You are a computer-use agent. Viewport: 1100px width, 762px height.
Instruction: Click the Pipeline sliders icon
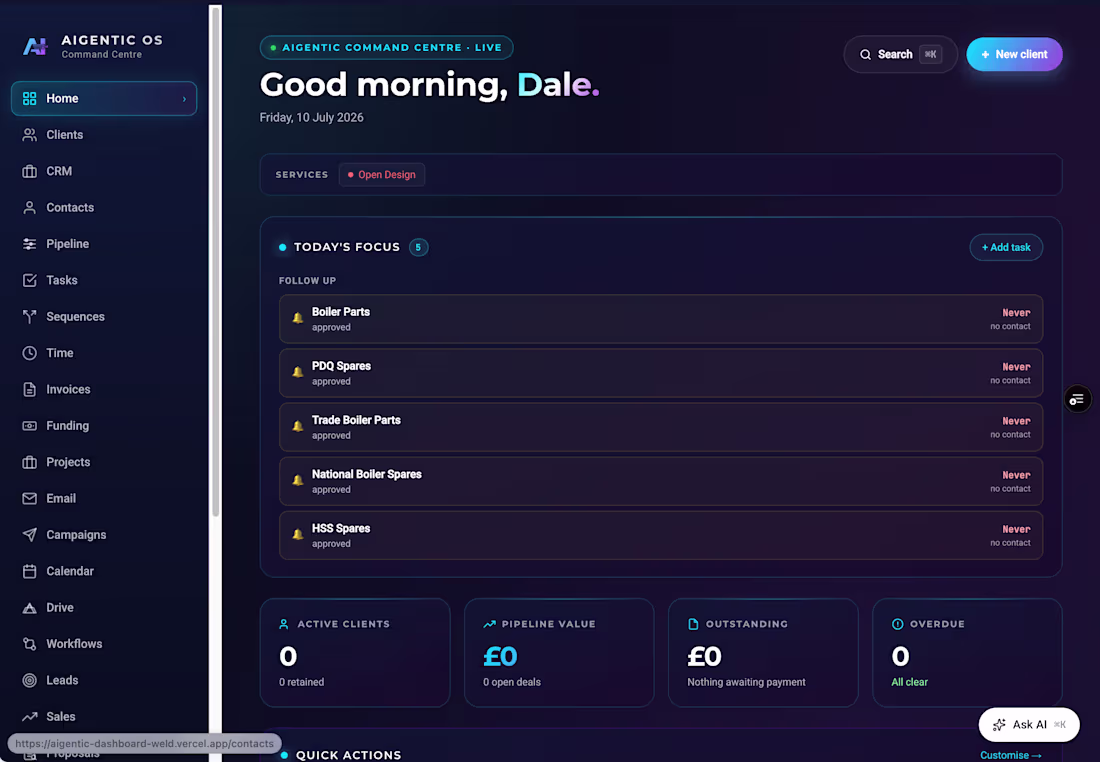(x=29, y=244)
